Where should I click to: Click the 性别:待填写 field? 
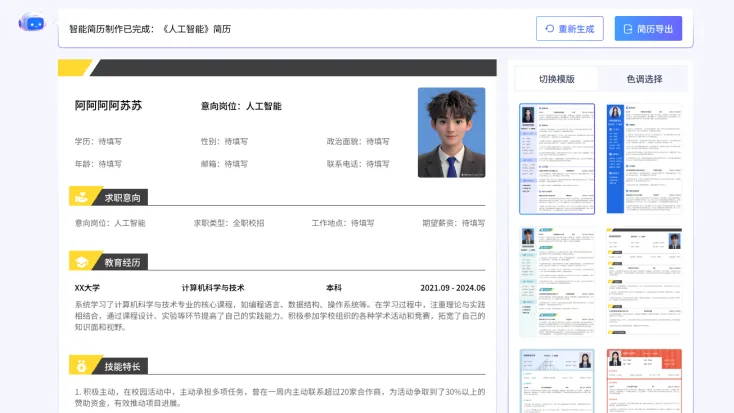pyautogui.click(x=224, y=141)
